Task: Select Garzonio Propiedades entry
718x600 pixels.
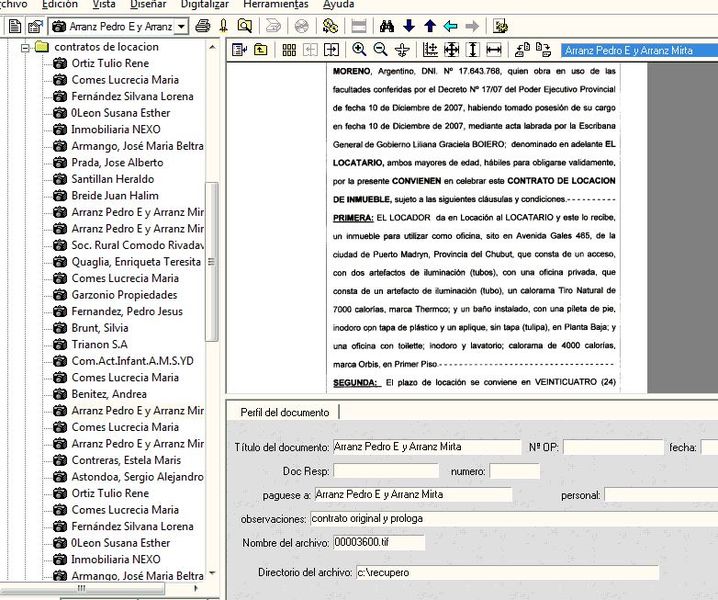Action: 124,295
